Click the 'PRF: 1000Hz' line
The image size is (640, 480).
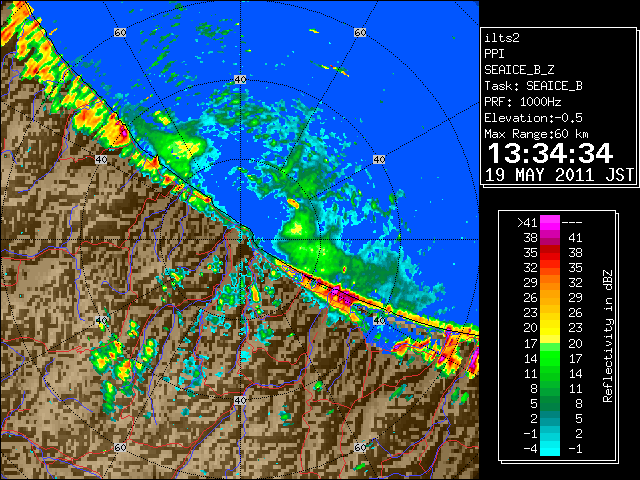pos(523,102)
